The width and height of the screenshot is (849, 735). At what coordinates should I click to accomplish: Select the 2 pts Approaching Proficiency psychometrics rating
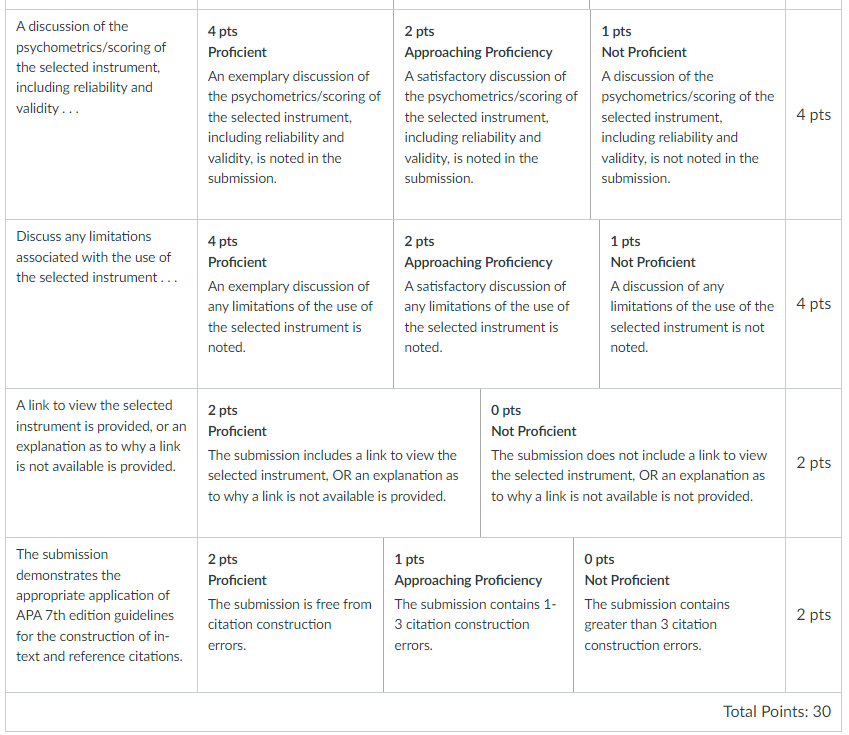492,114
